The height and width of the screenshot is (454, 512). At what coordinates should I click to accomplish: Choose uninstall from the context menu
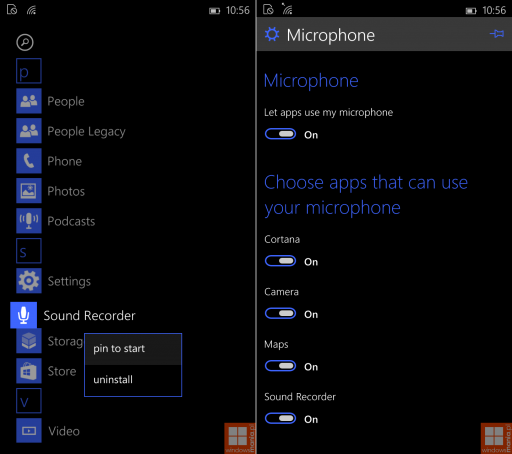point(133,380)
